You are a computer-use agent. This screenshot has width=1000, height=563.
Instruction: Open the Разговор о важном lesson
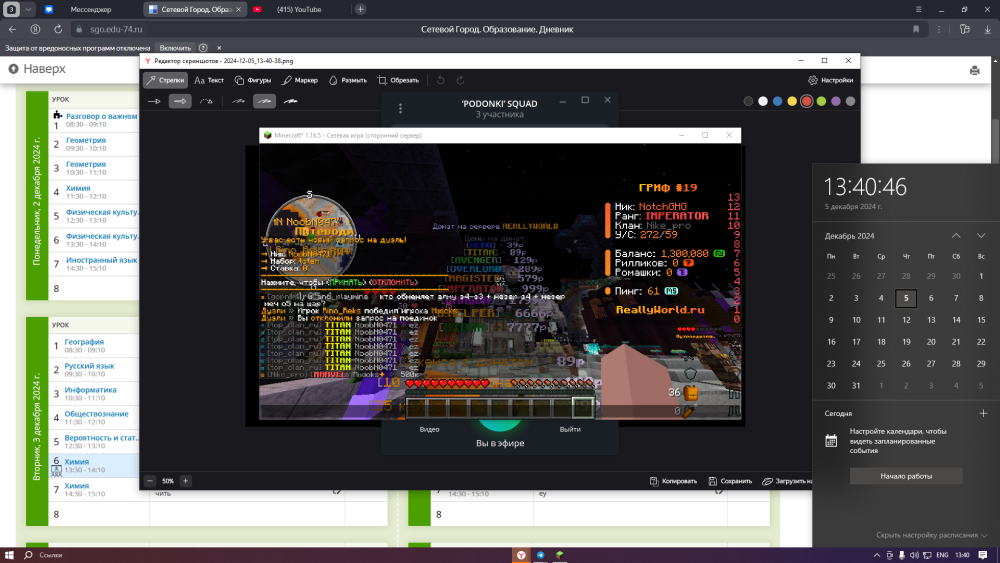coord(101,116)
